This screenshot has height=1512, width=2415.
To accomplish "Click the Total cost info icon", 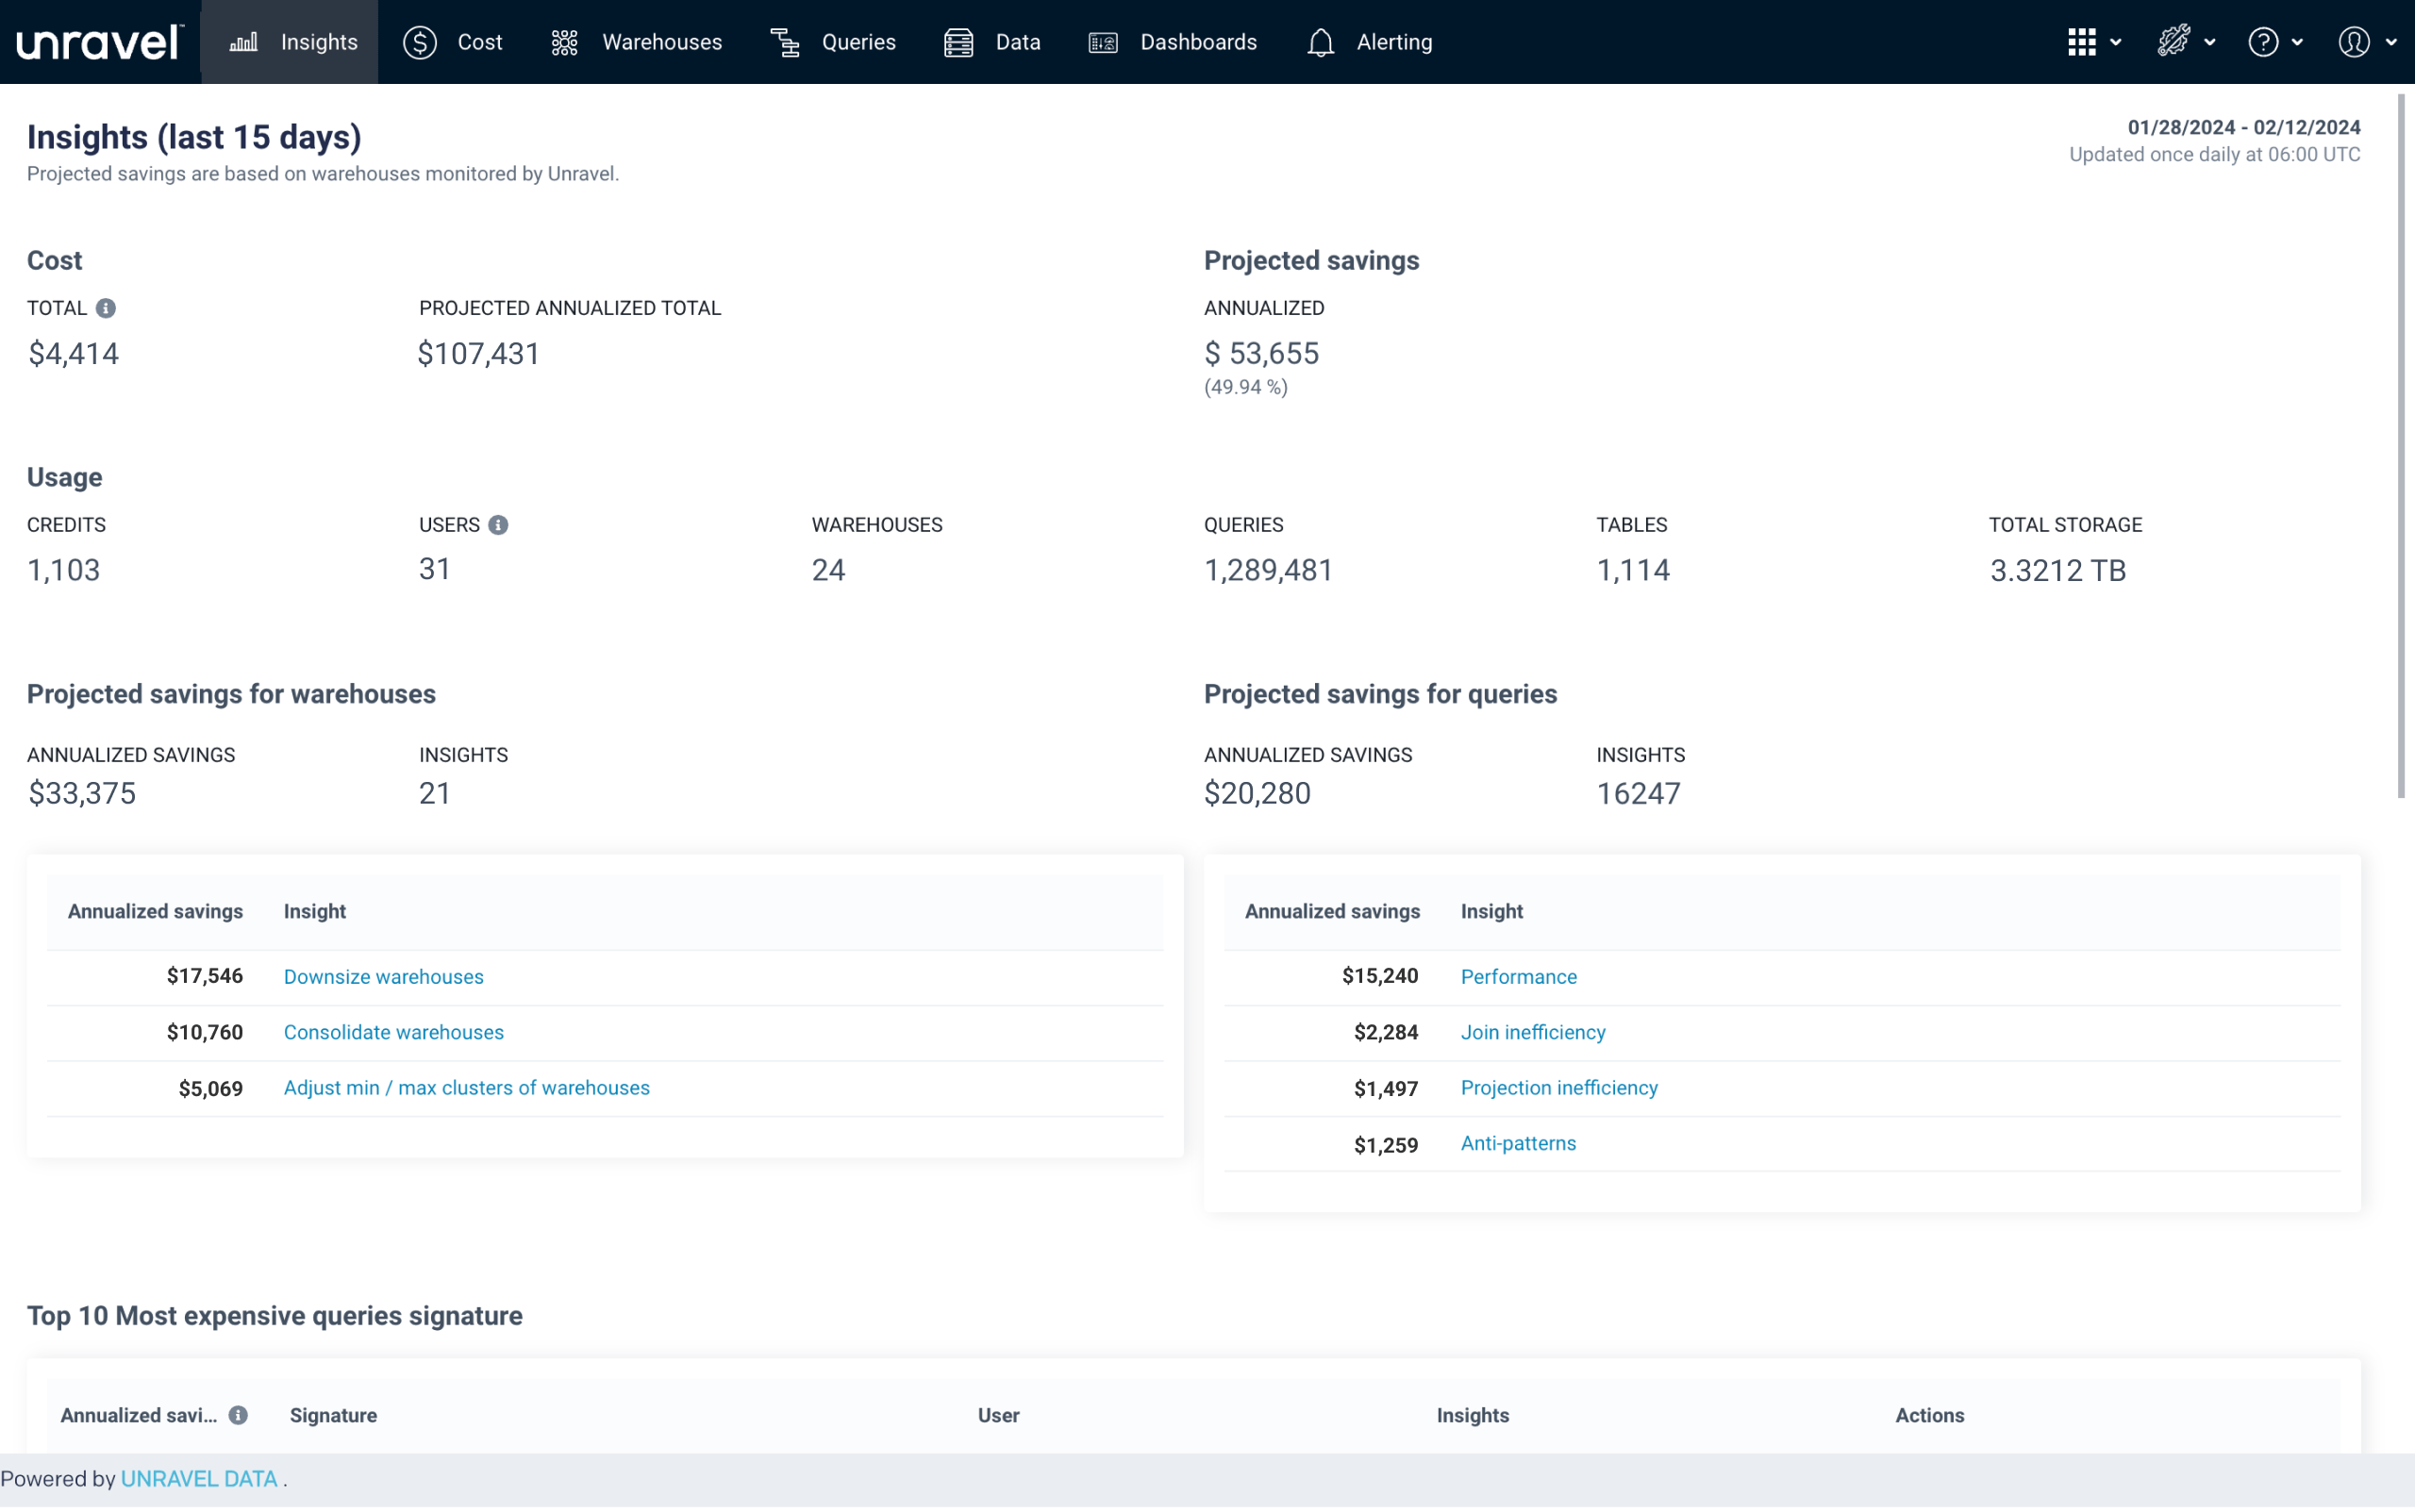I will (x=106, y=308).
